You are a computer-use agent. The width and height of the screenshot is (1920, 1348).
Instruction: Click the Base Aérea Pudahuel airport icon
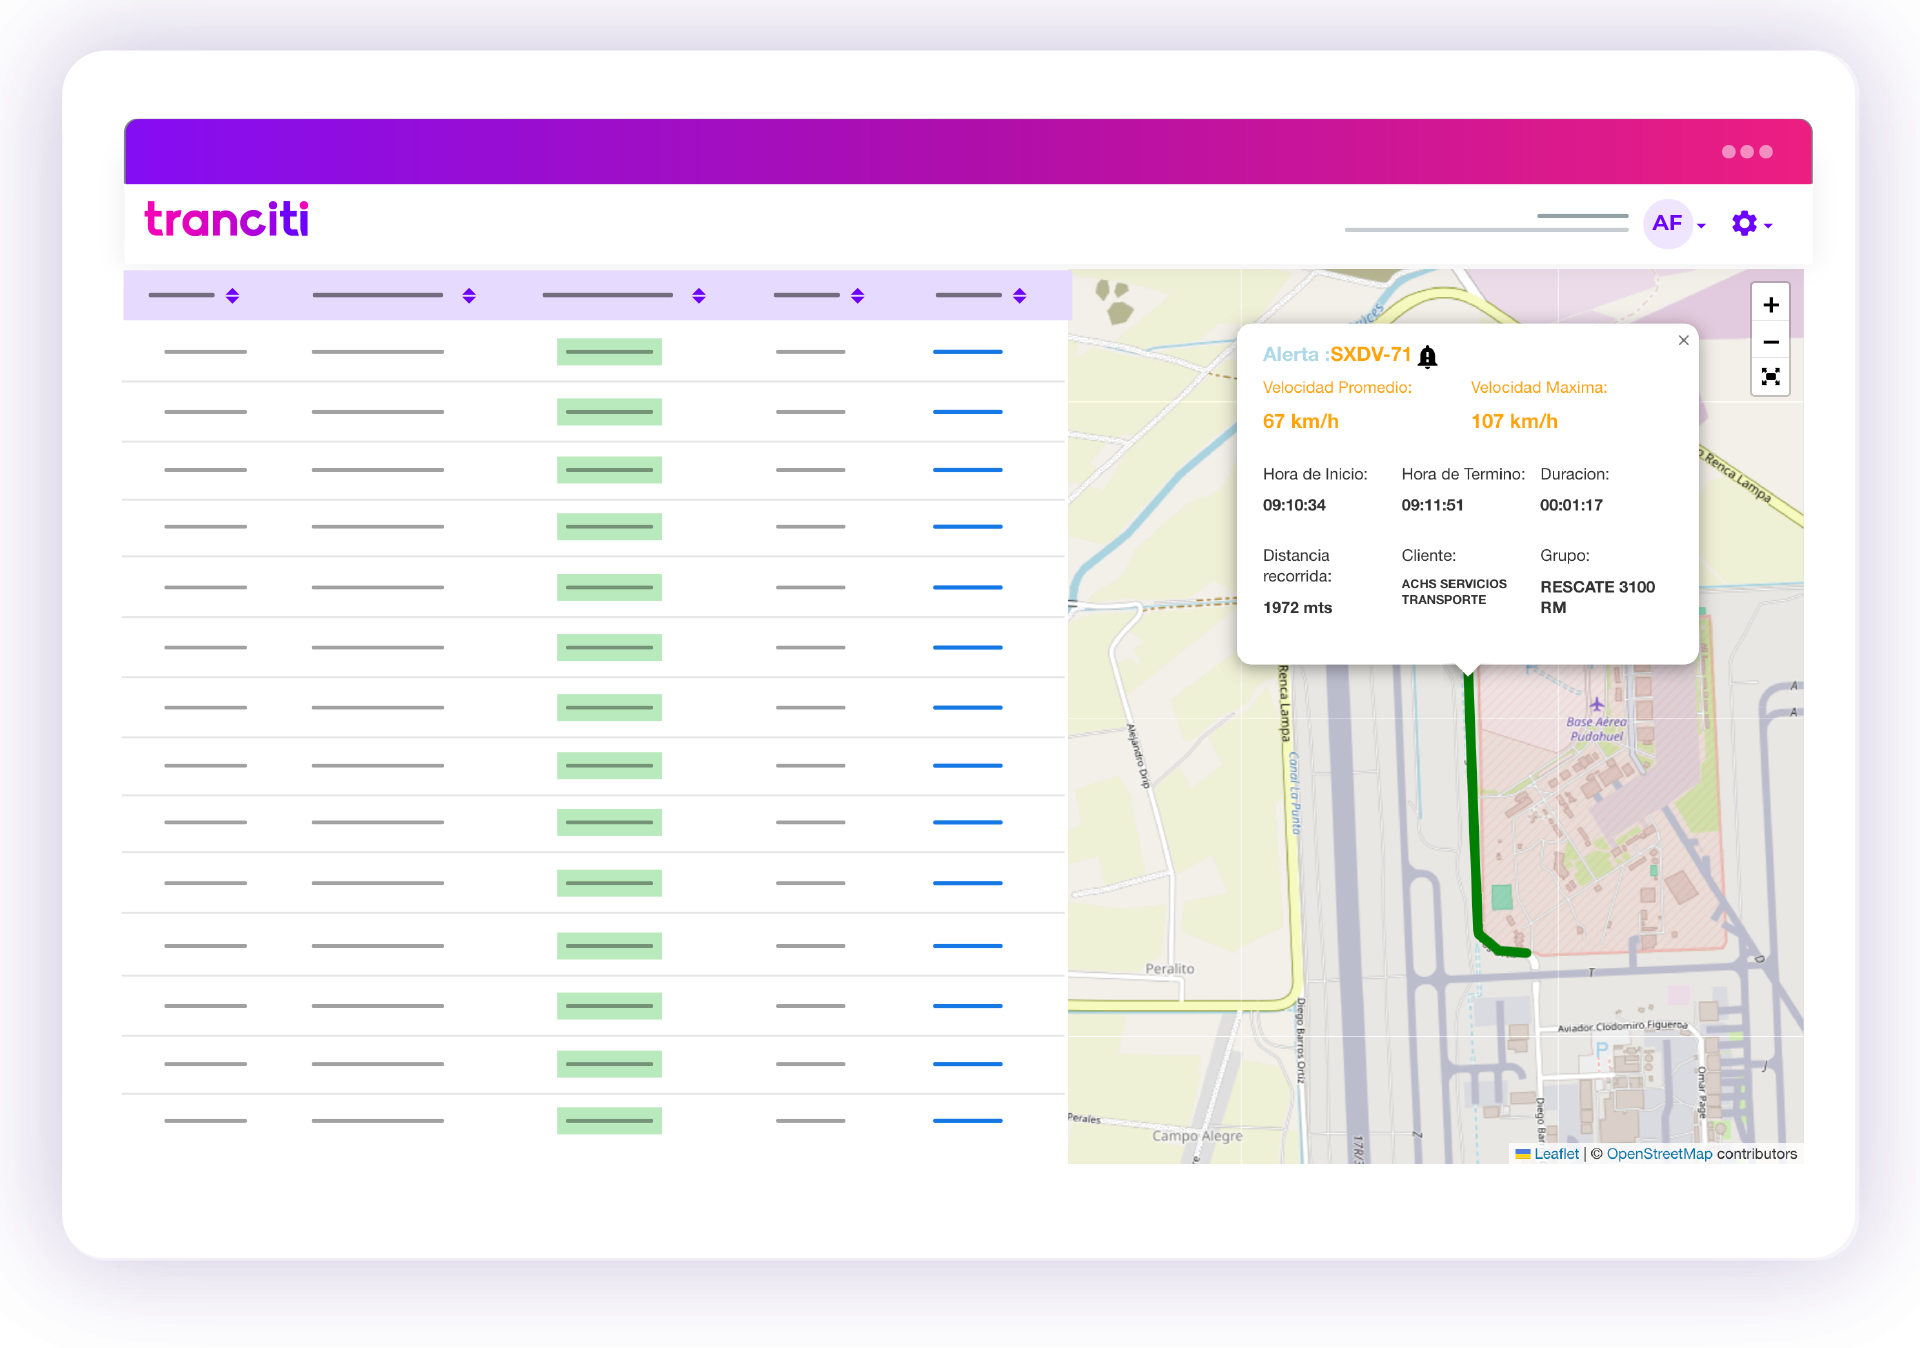[1597, 704]
